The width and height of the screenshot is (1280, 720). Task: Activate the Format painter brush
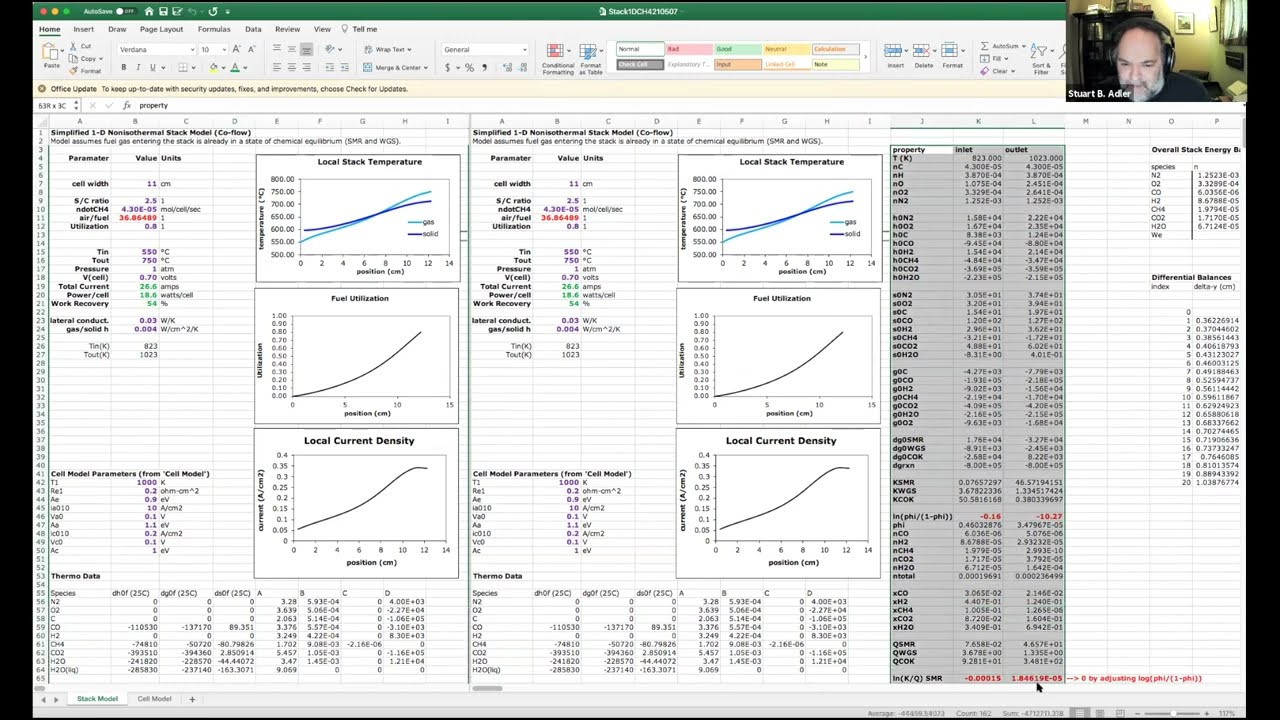tap(85, 71)
